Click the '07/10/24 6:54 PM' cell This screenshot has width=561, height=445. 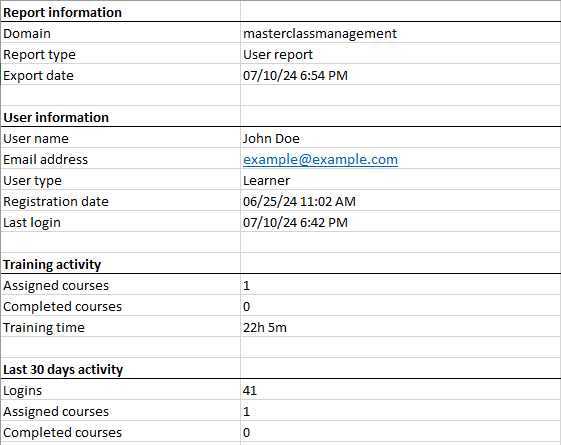401,75
